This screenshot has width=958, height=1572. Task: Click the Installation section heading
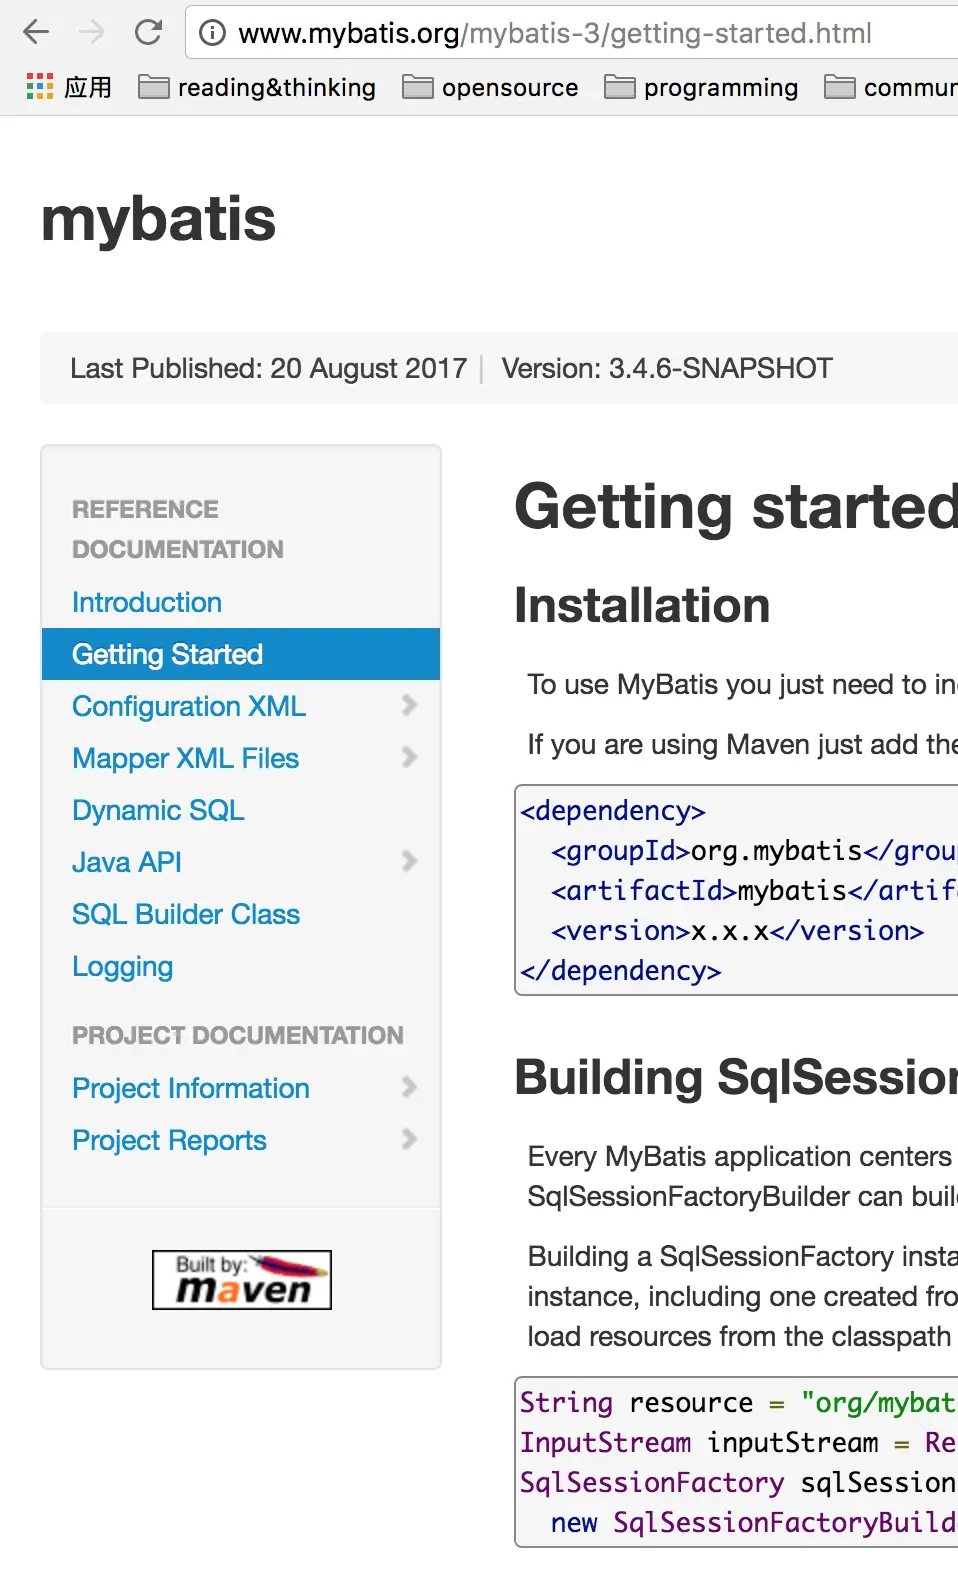tap(642, 605)
